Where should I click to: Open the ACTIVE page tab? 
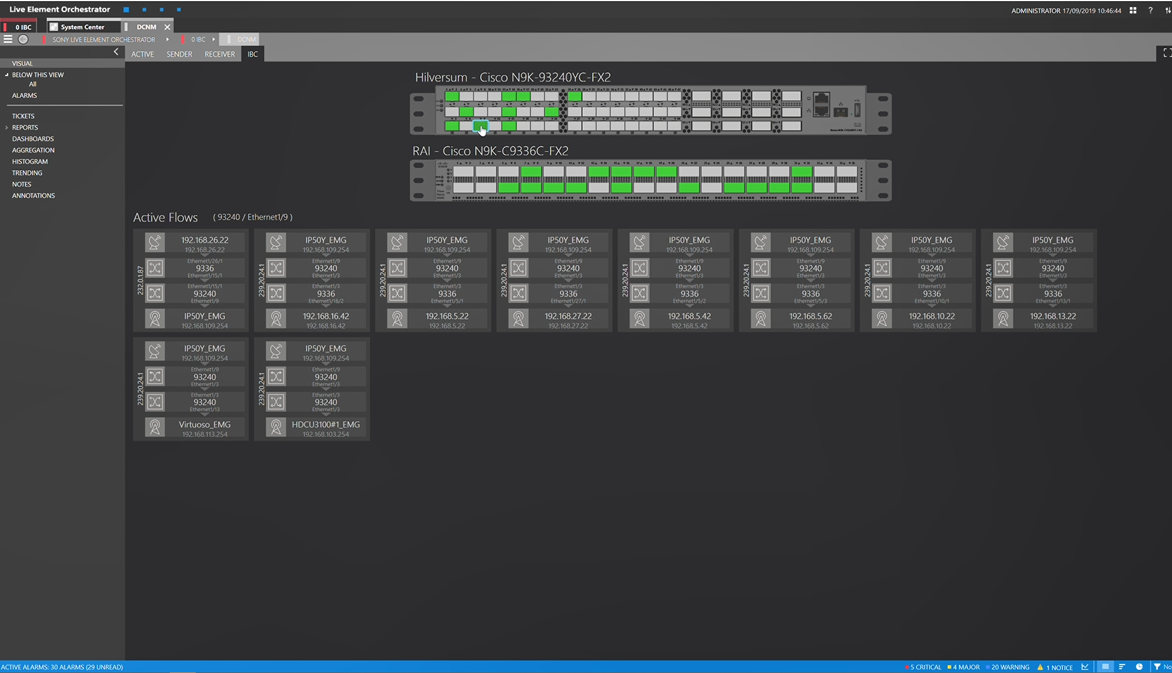click(143, 54)
